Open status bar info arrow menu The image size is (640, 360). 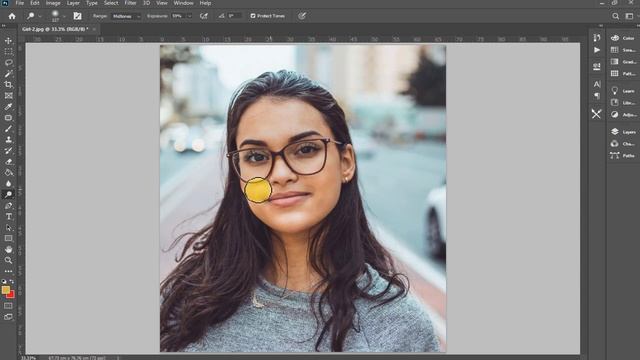click(119, 358)
